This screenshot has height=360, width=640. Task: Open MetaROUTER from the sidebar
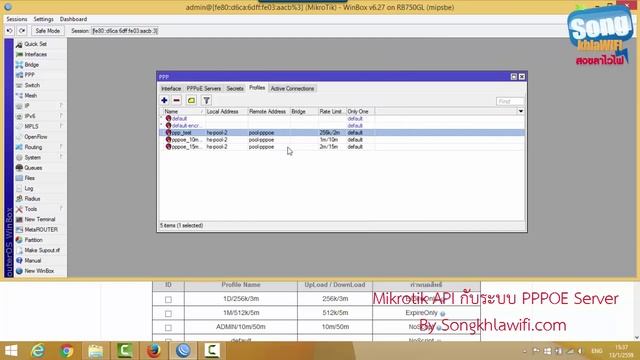(x=41, y=229)
